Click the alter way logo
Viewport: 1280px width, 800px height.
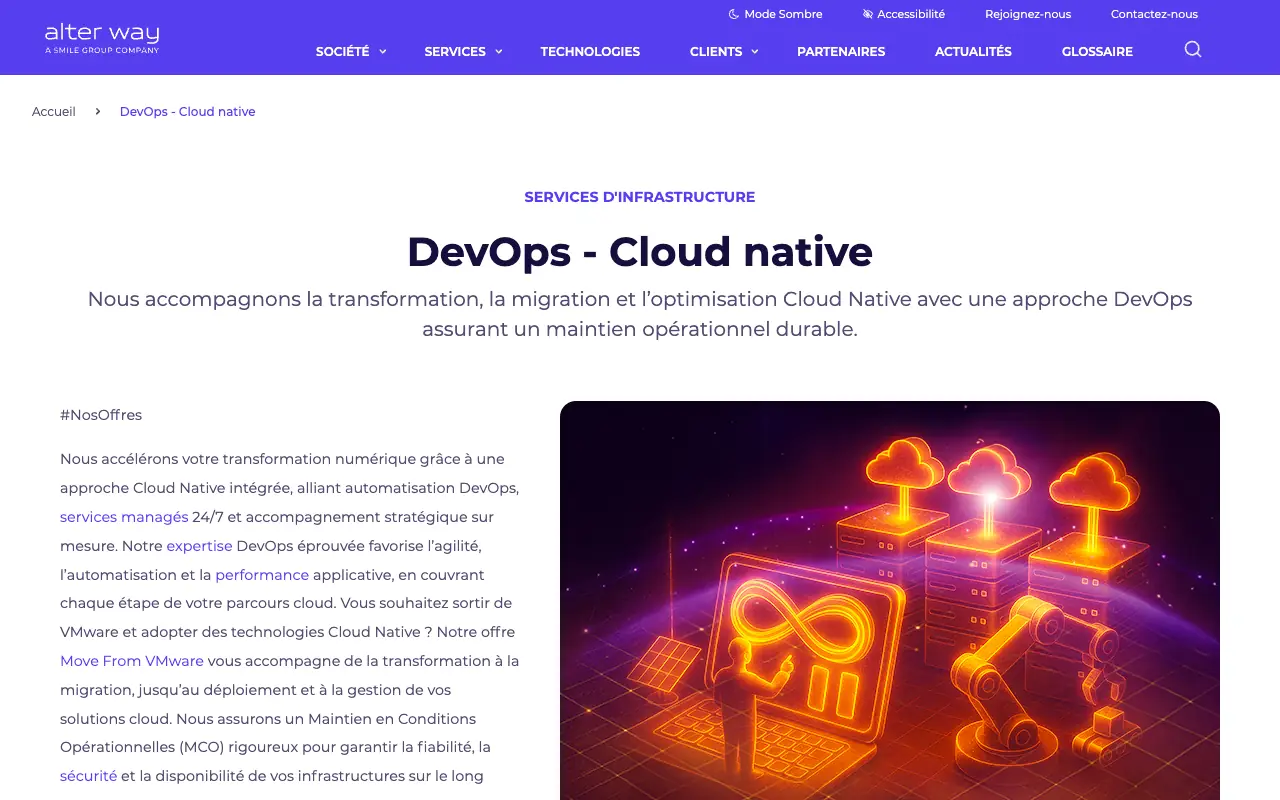click(x=102, y=38)
